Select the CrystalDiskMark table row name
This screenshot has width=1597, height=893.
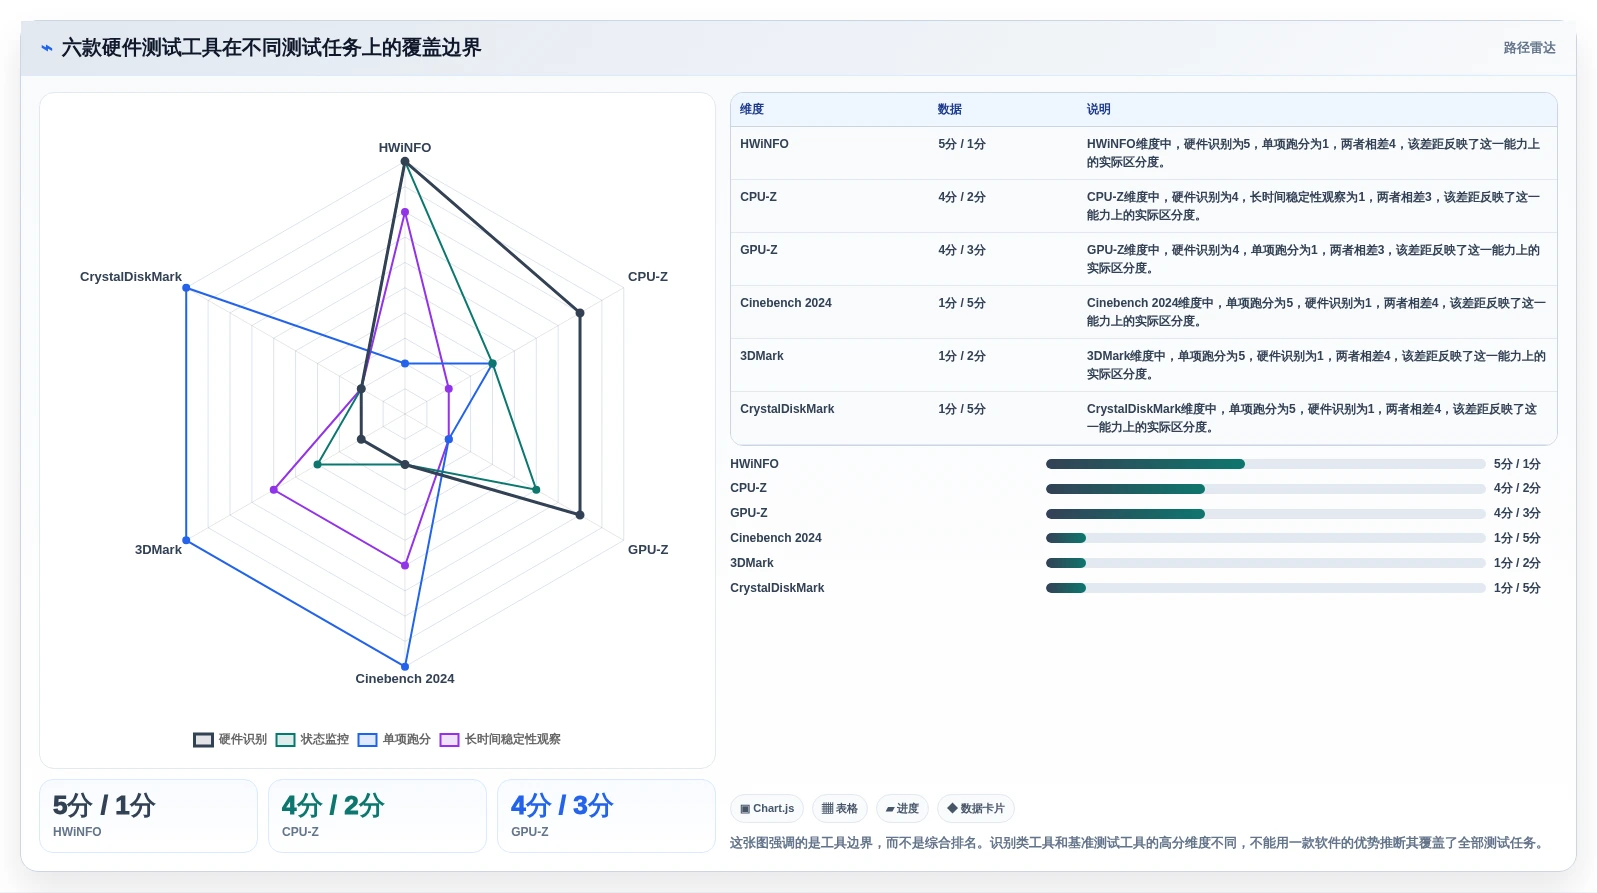click(787, 409)
